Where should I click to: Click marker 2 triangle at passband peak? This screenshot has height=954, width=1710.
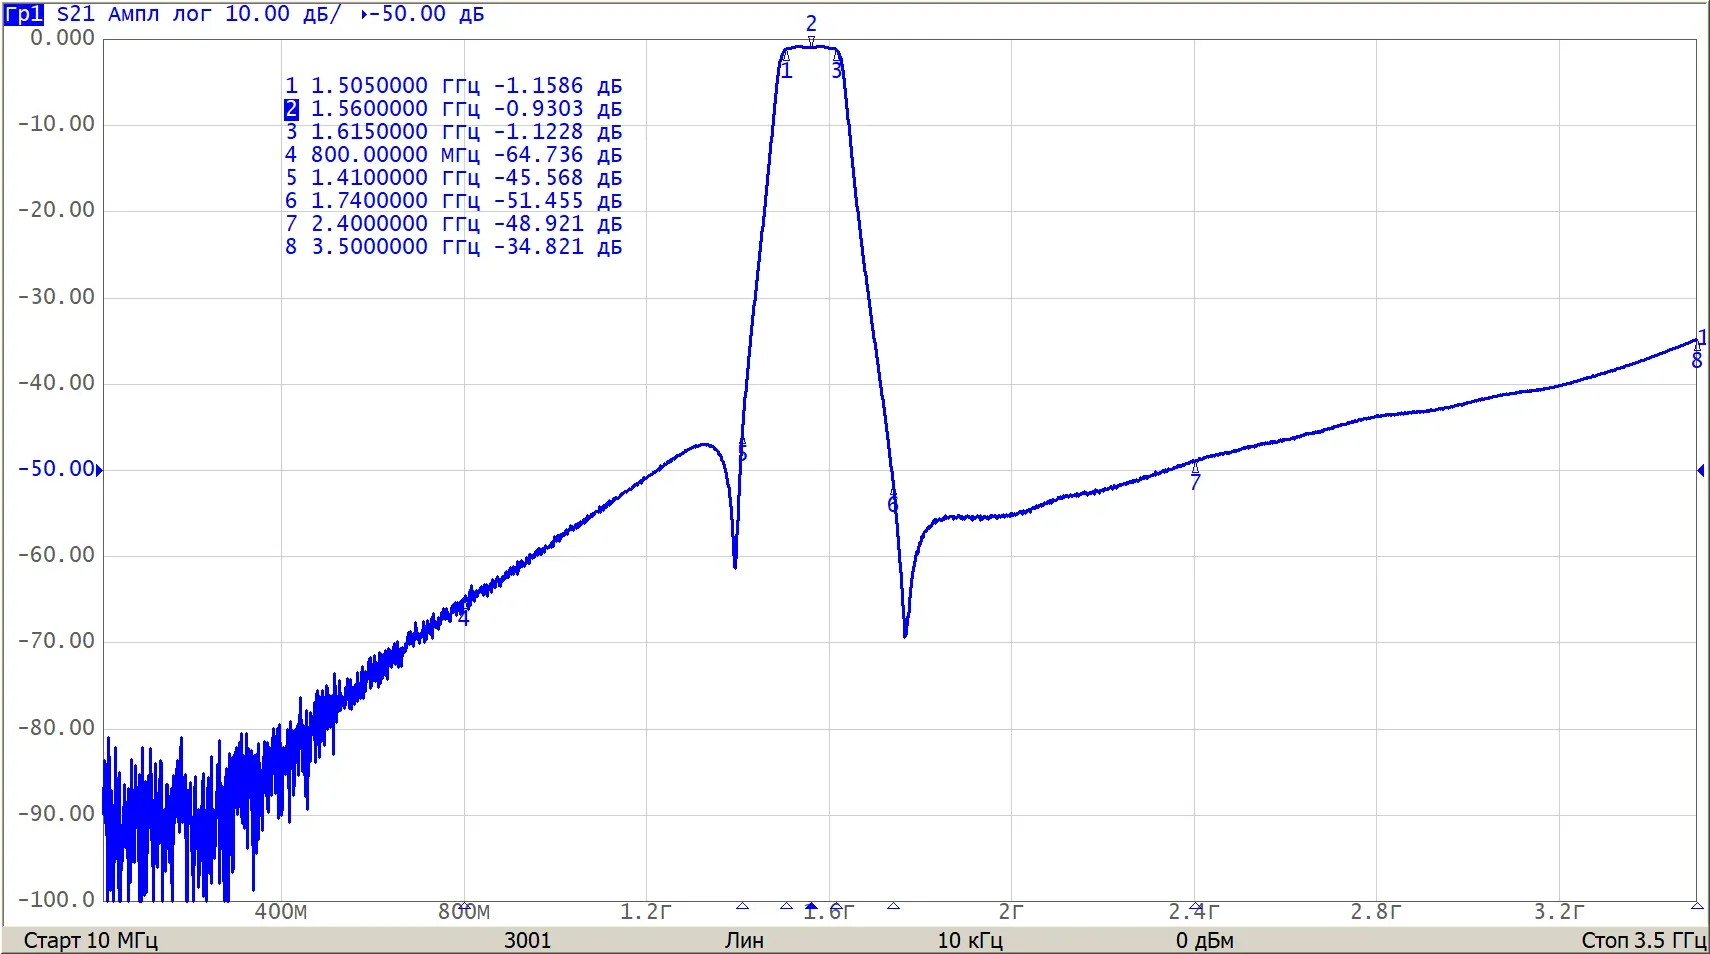point(811,41)
